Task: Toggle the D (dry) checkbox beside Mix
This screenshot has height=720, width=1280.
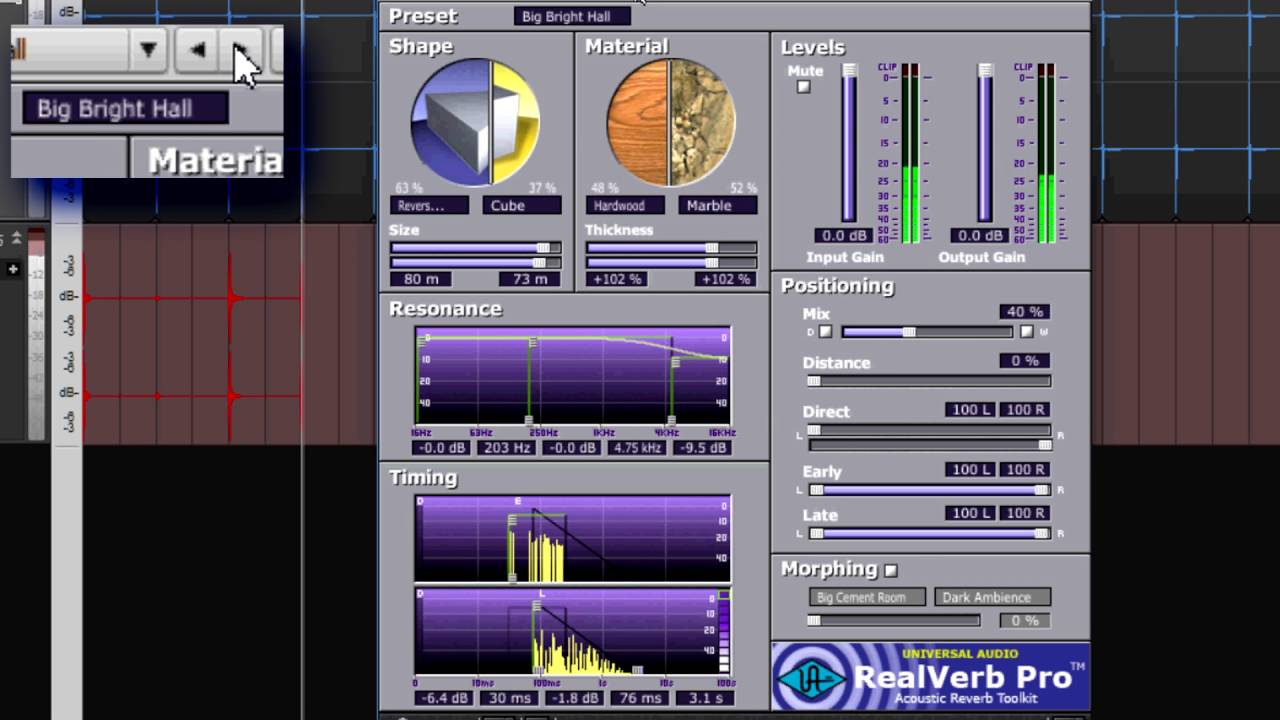Action: [825, 332]
